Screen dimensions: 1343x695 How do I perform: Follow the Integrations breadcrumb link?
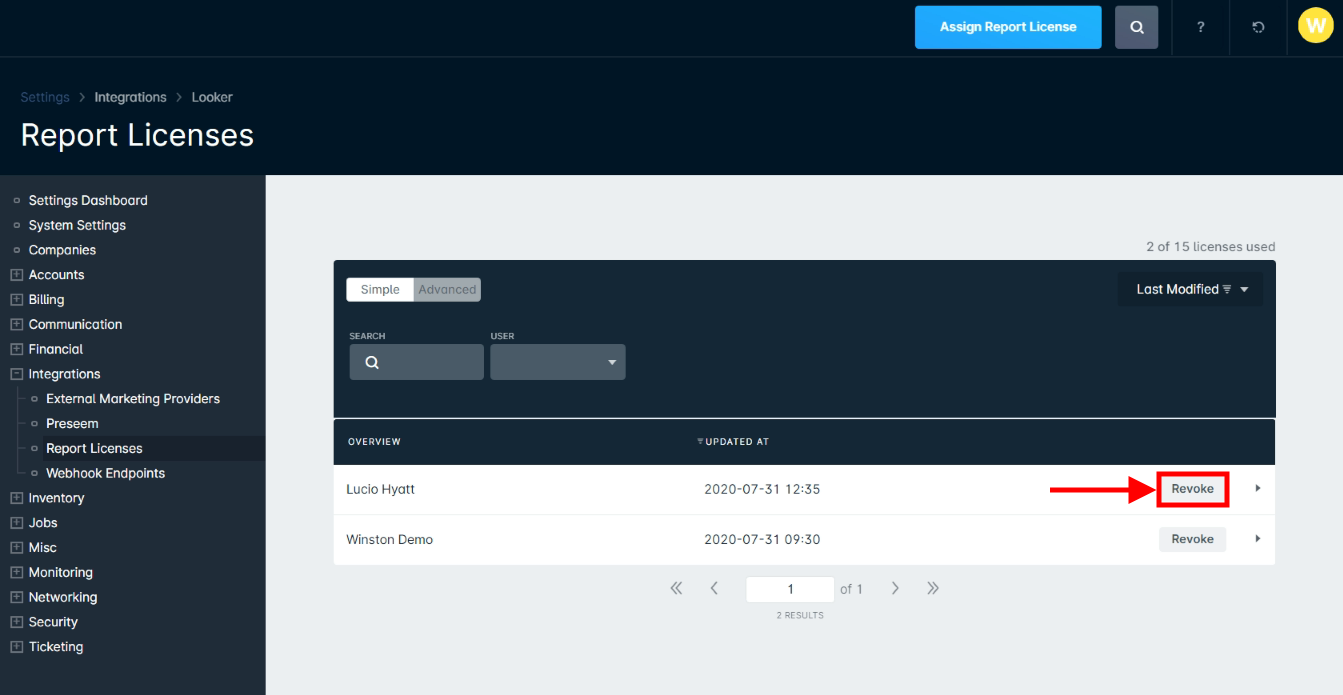tap(130, 97)
